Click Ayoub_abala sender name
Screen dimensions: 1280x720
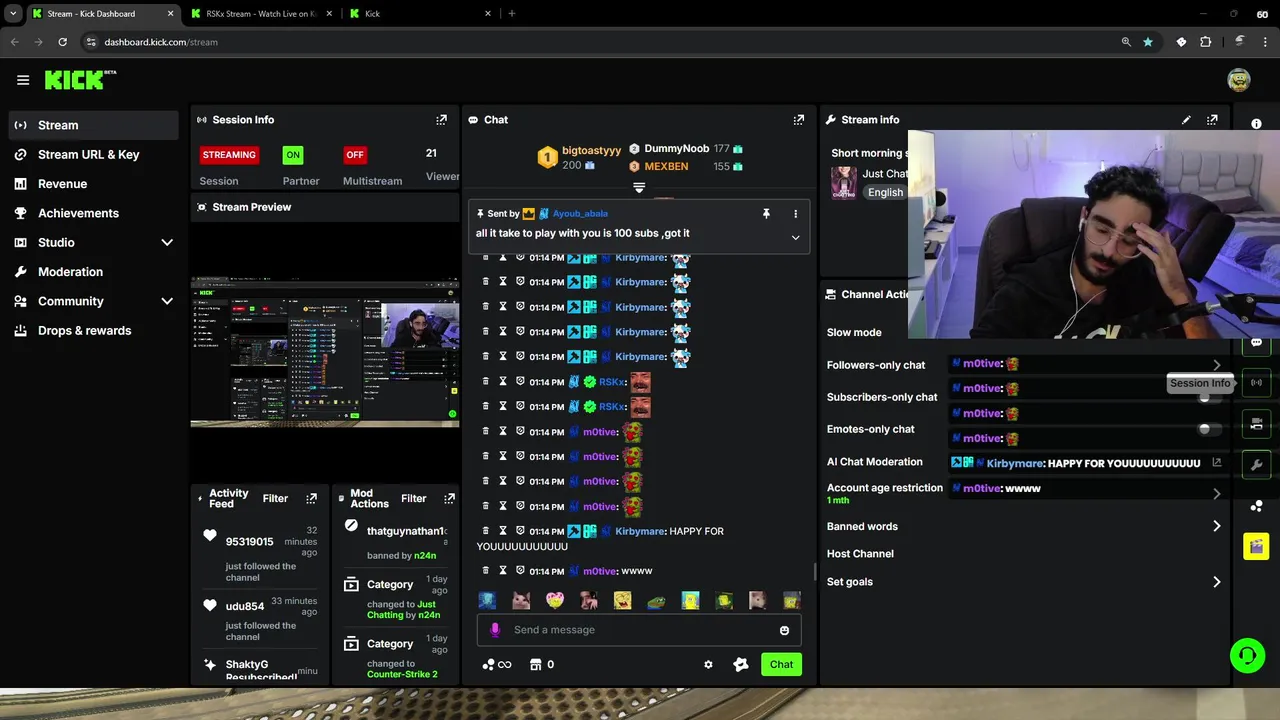point(580,214)
